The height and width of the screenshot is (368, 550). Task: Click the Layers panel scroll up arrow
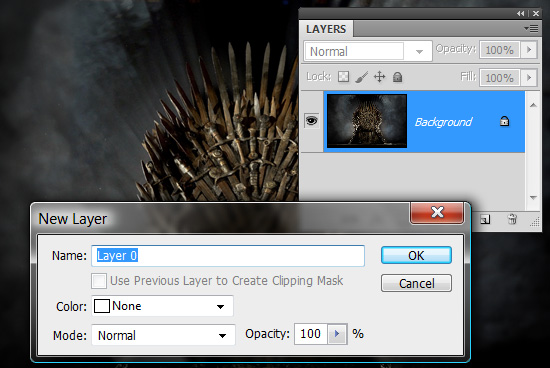pyautogui.click(x=533, y=105)
